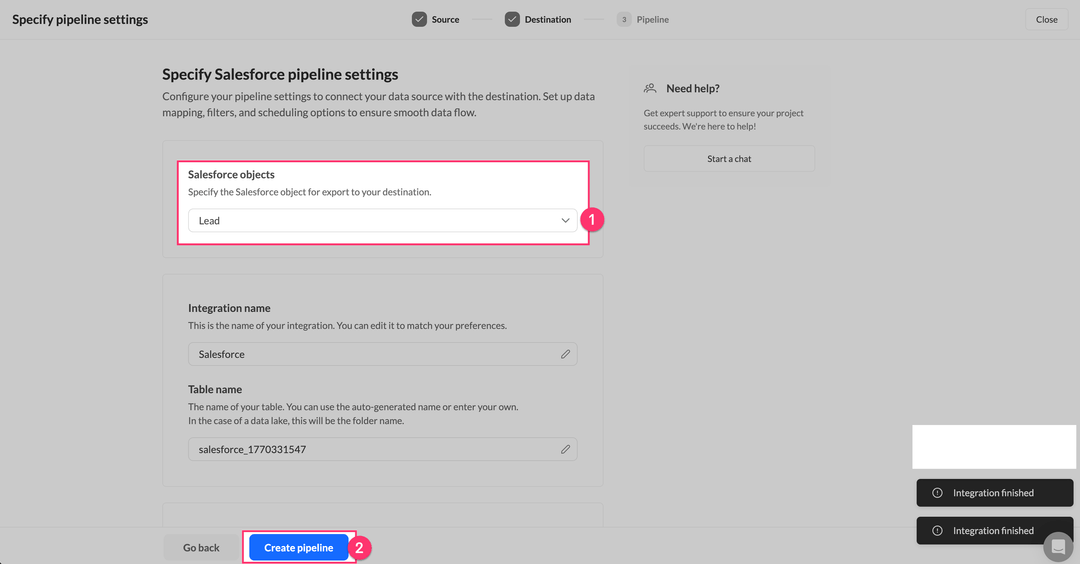
Task: Click the Start a chat button
Action: tap(729, 158)
